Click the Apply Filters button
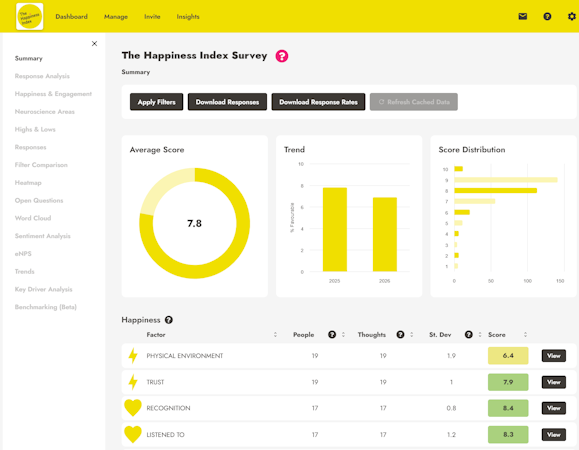This screenshot has height=450, width=579. (157, 102)
